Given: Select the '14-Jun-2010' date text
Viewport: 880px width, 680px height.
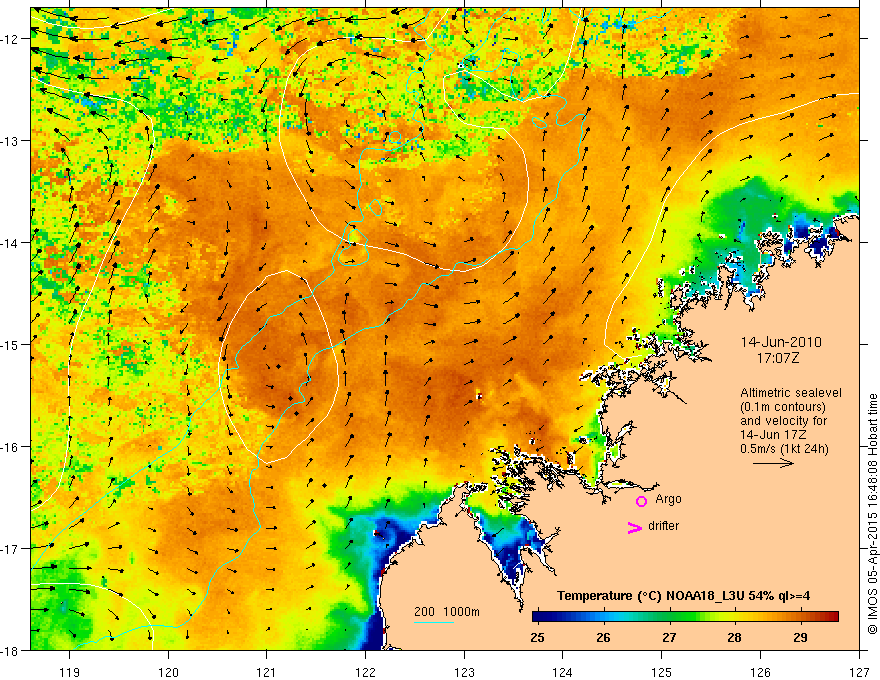Looking at the screenshot, I should tap(781, 342).
